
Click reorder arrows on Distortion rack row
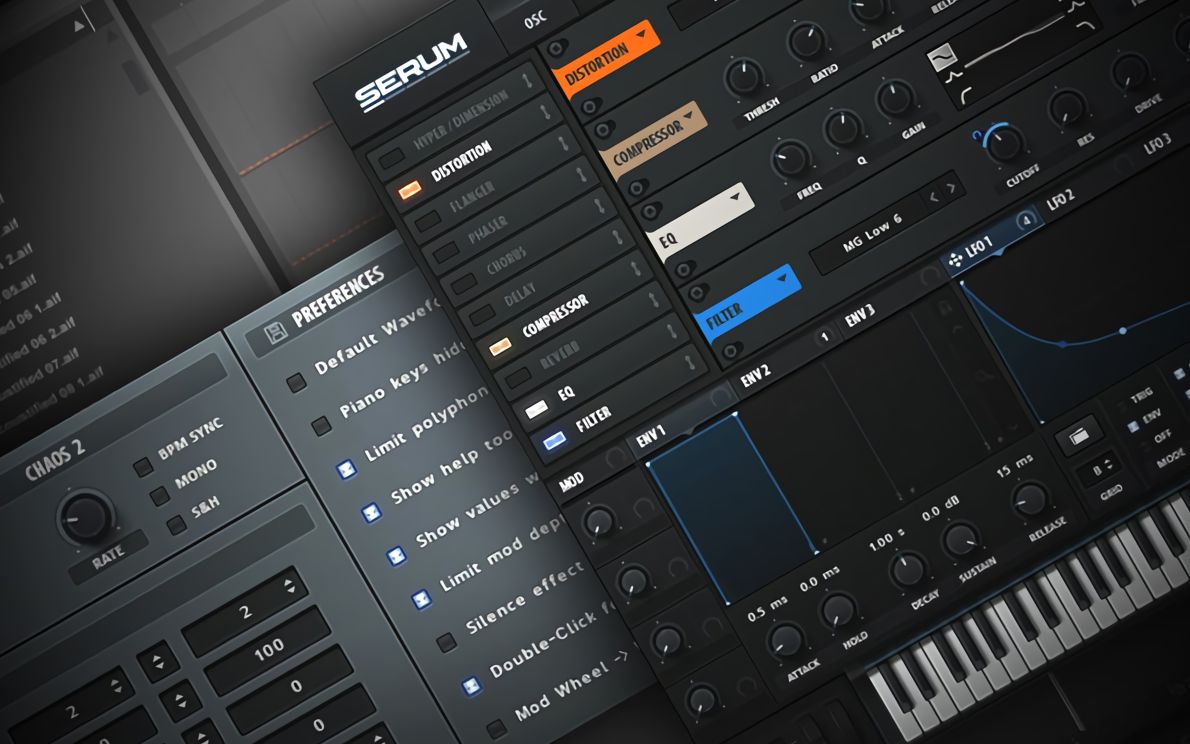click(545, 111)
